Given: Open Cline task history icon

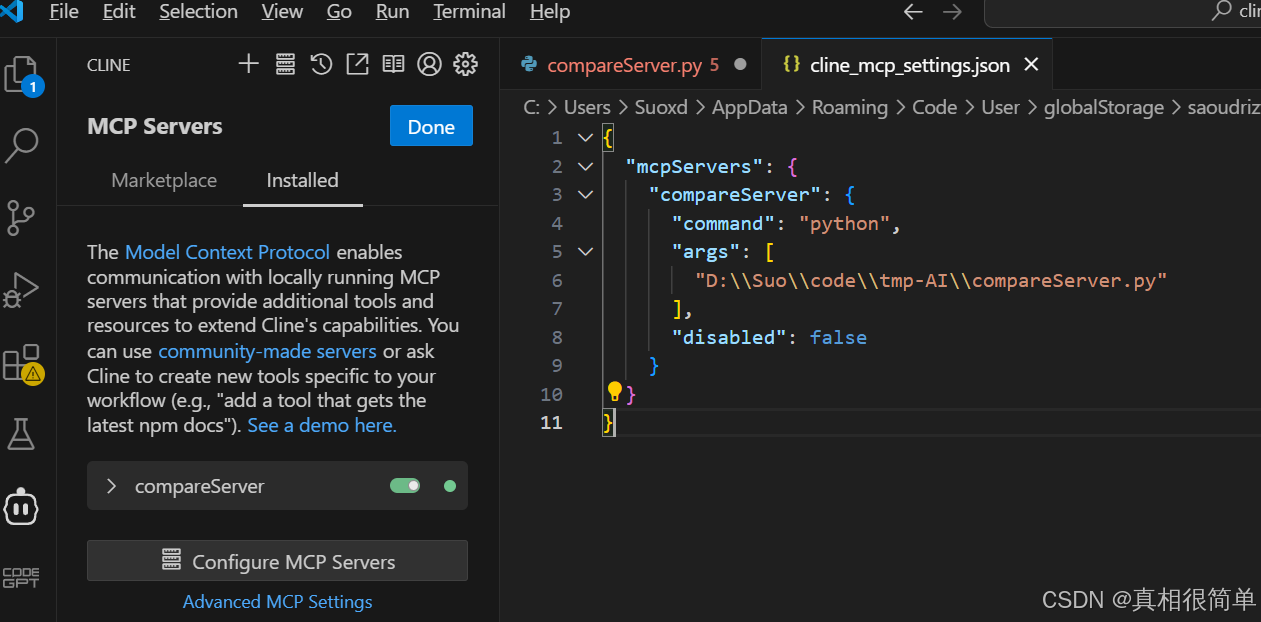Looking at the screenshot, I should pyautogui.click(x=321, y=64).
